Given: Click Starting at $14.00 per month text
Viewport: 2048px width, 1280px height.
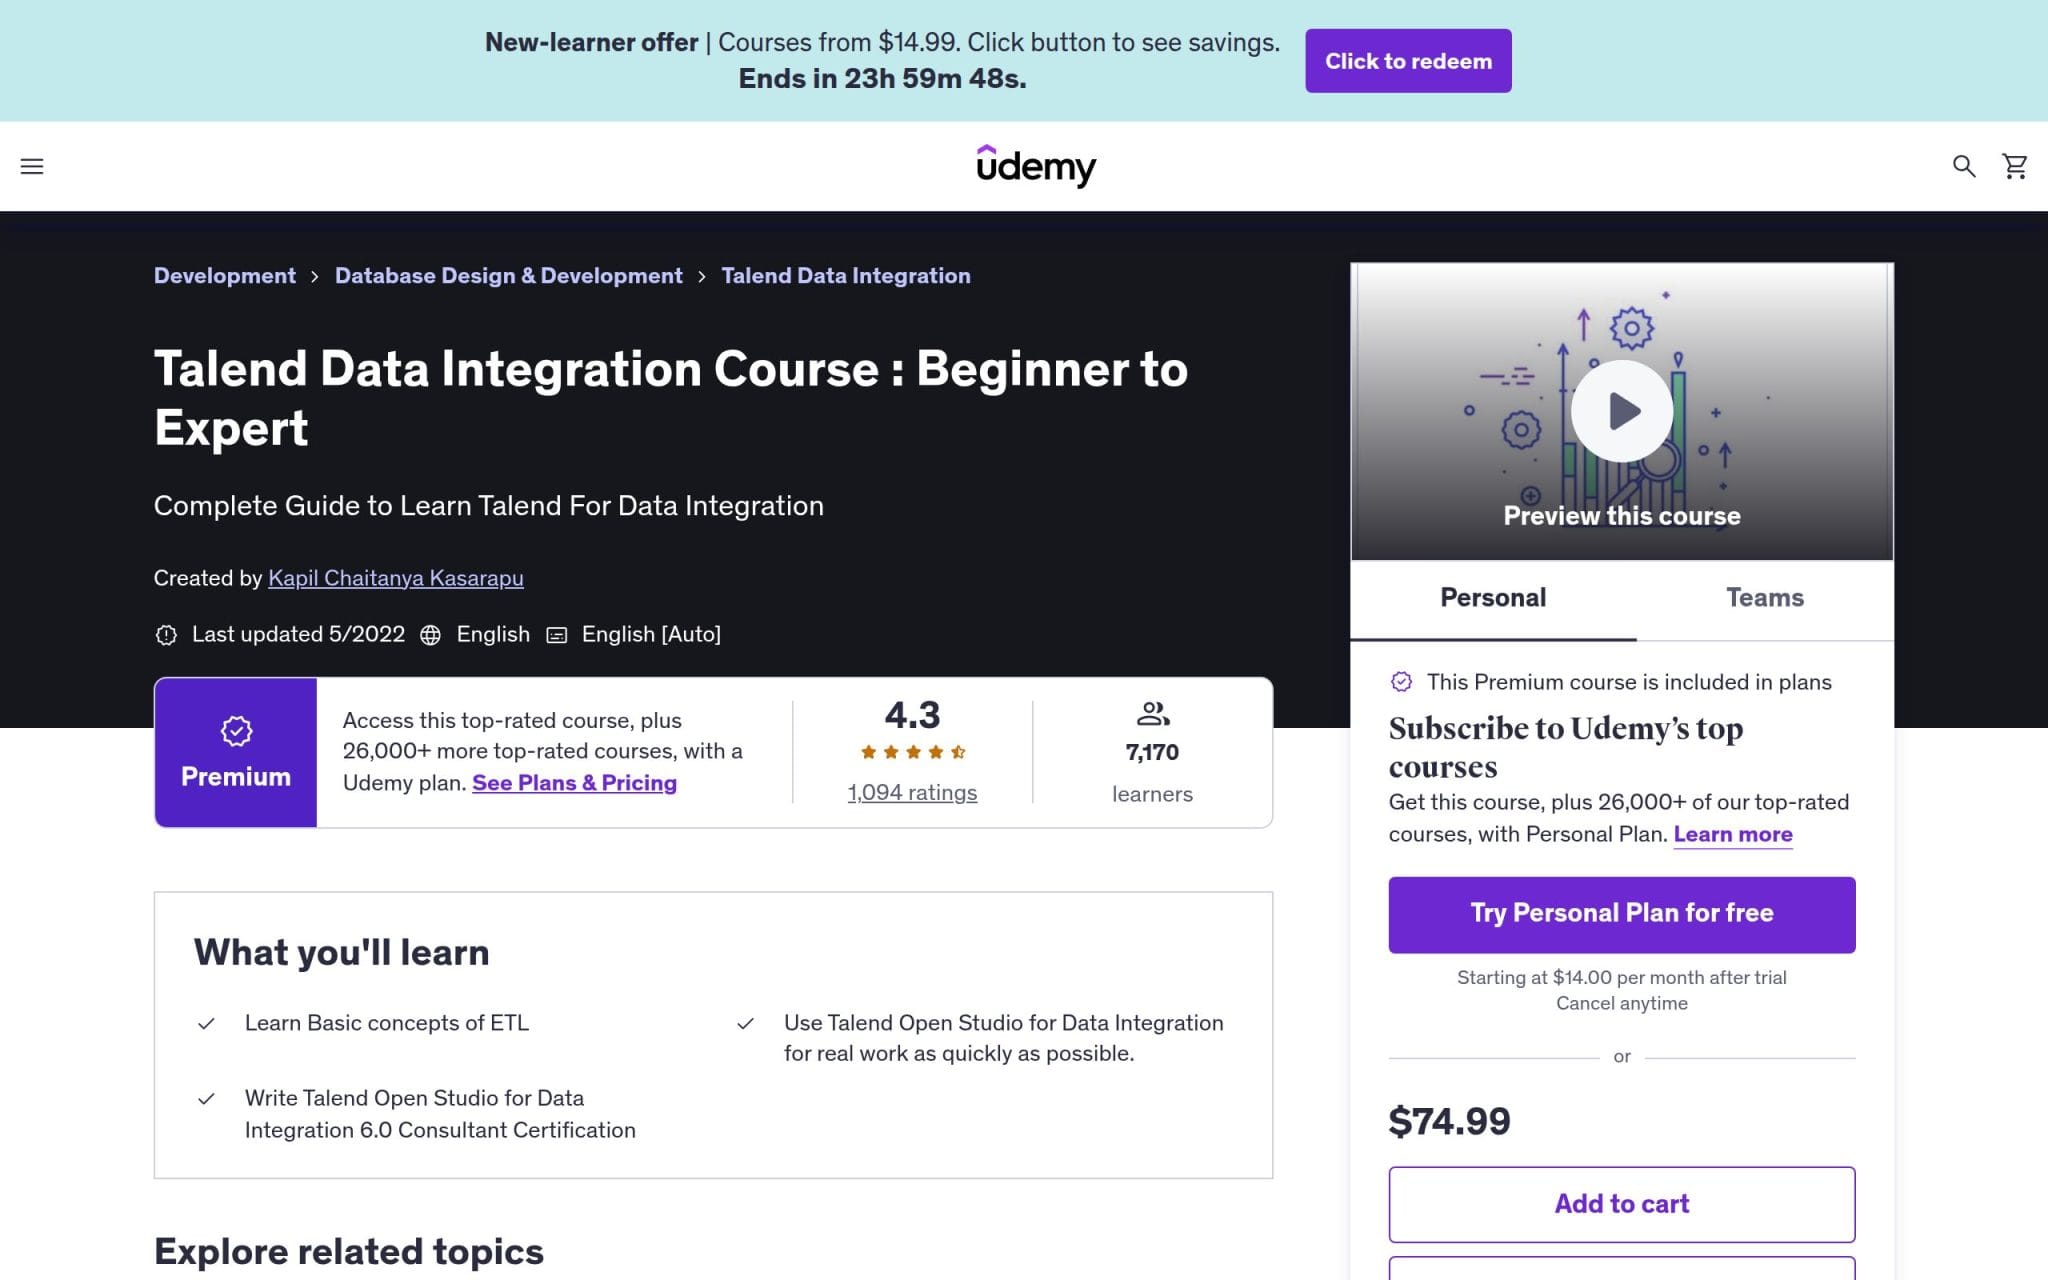Looking at the screenshot, I should point(1622,978).
